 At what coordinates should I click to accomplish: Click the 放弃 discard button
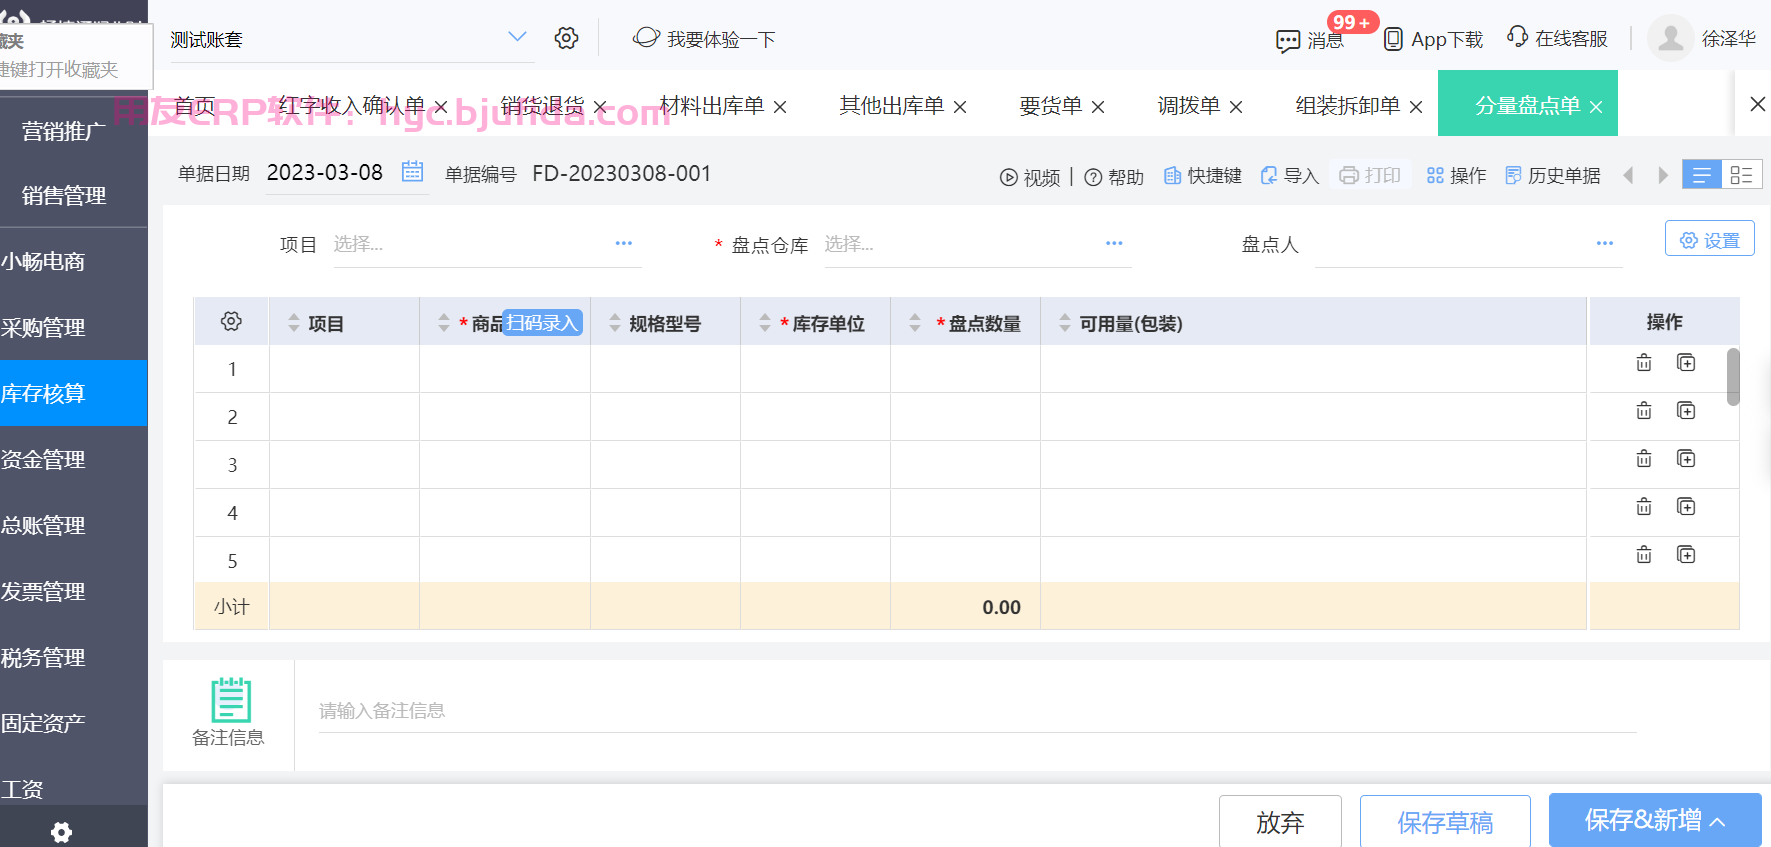[x=1280, y=822]
